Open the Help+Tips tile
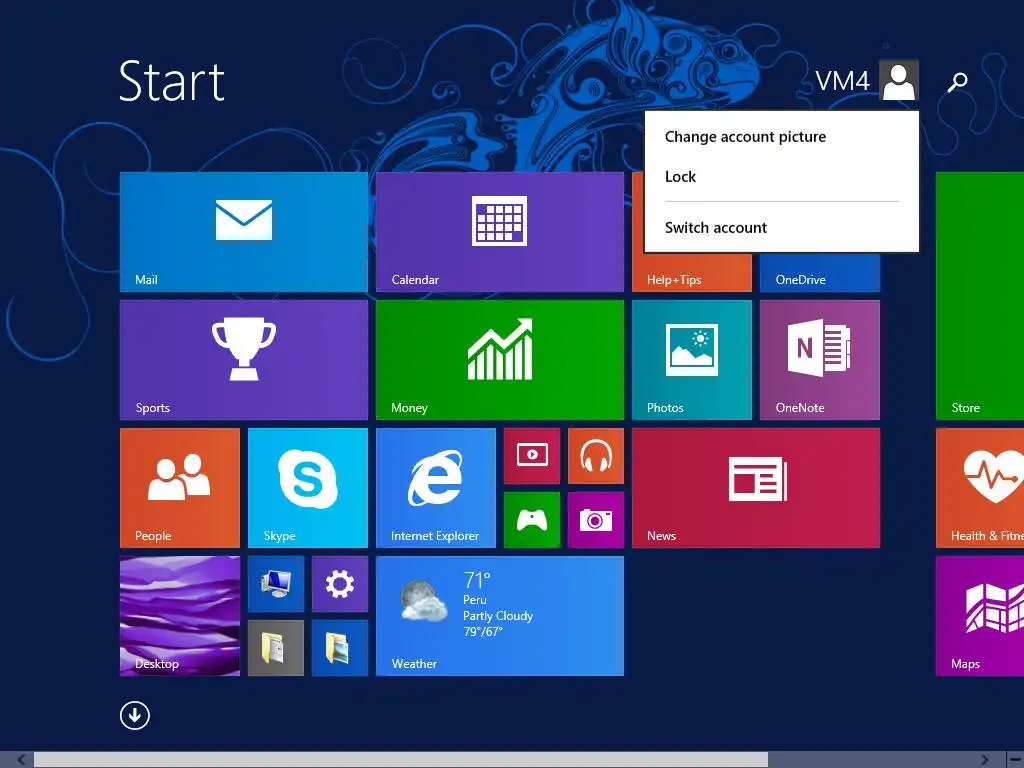 pos(692,273)
